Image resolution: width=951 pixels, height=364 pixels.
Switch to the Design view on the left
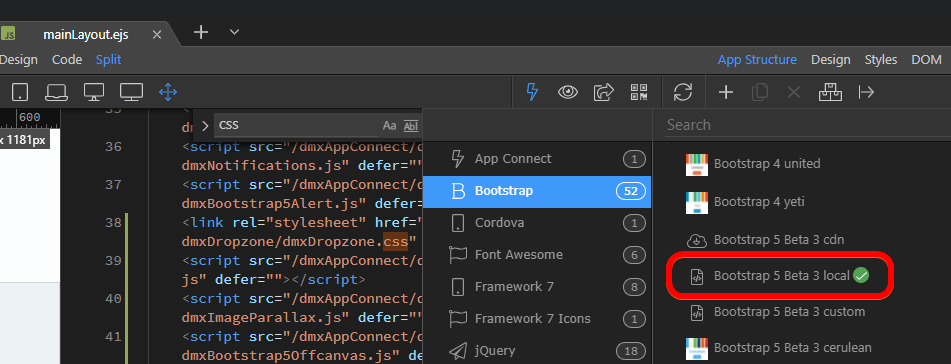click(x=19, y=59)
